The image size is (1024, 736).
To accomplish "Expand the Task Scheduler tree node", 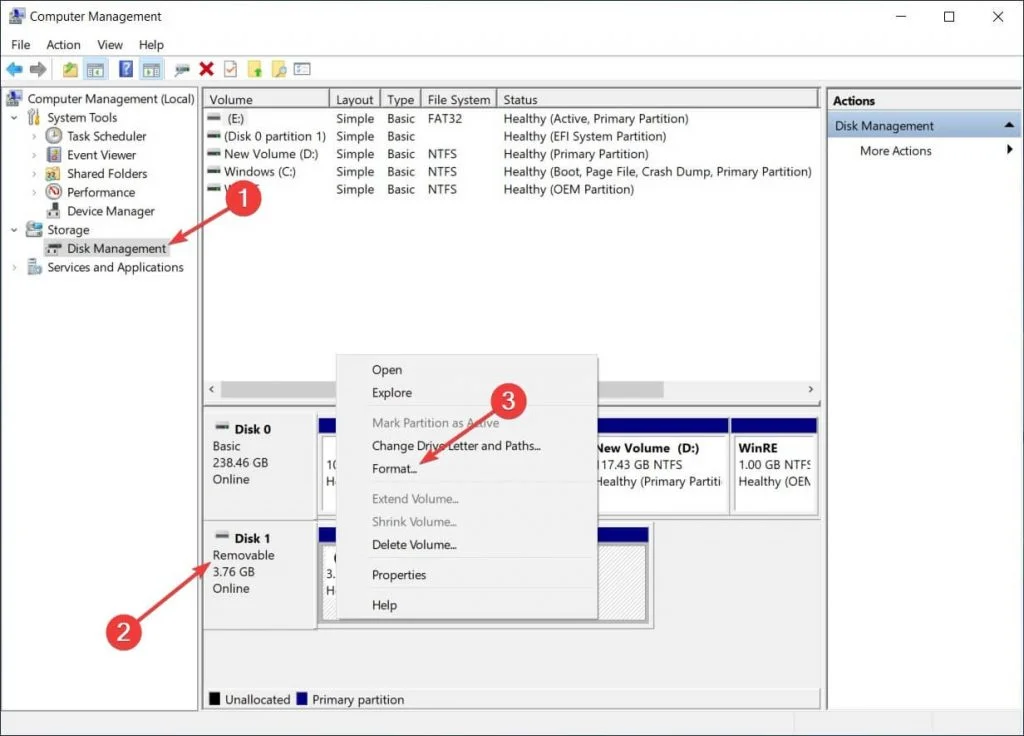I will 34,136.
